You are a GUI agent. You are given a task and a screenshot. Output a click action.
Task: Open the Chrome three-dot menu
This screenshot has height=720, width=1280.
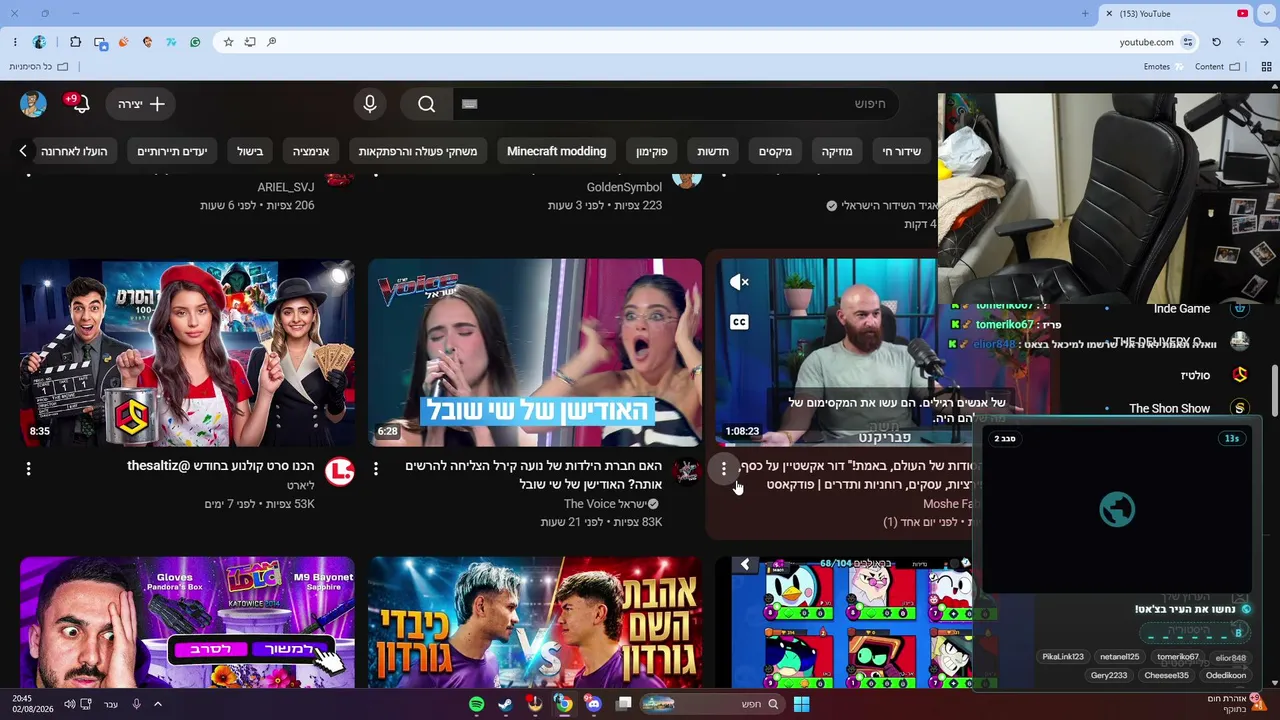click(x=15, y=42)
